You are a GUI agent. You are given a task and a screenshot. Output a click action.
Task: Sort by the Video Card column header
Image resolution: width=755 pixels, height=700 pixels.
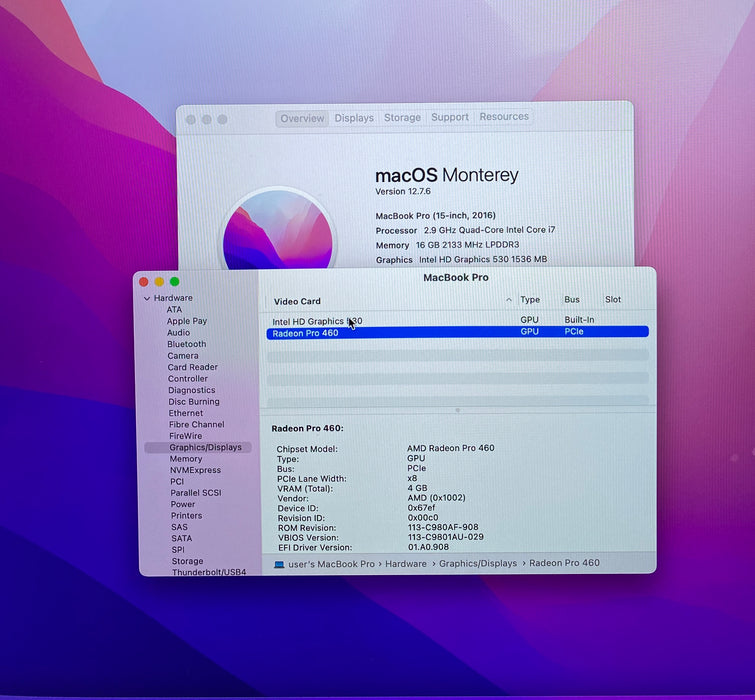click(x=297, y=301)
